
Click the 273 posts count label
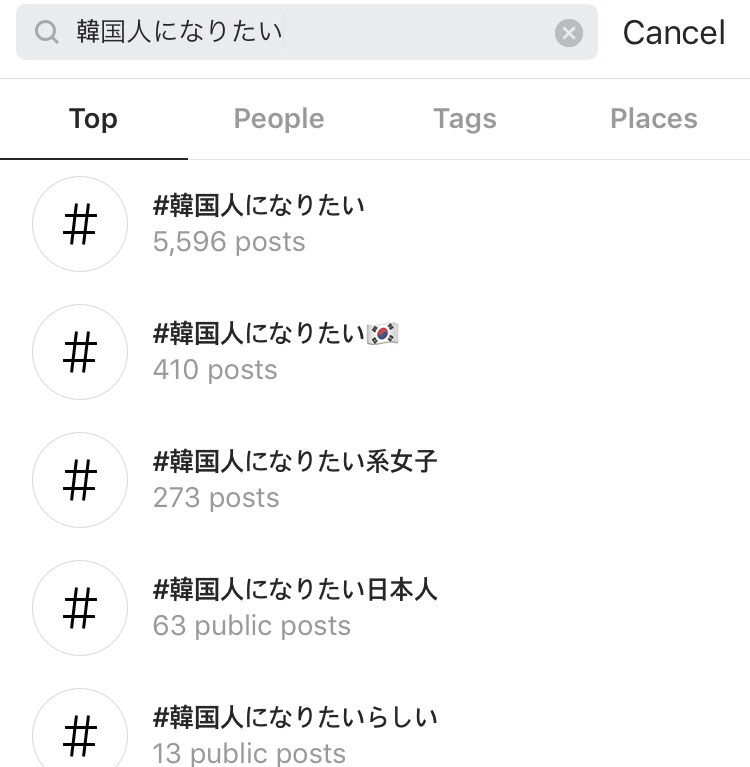tap(216, 498)
